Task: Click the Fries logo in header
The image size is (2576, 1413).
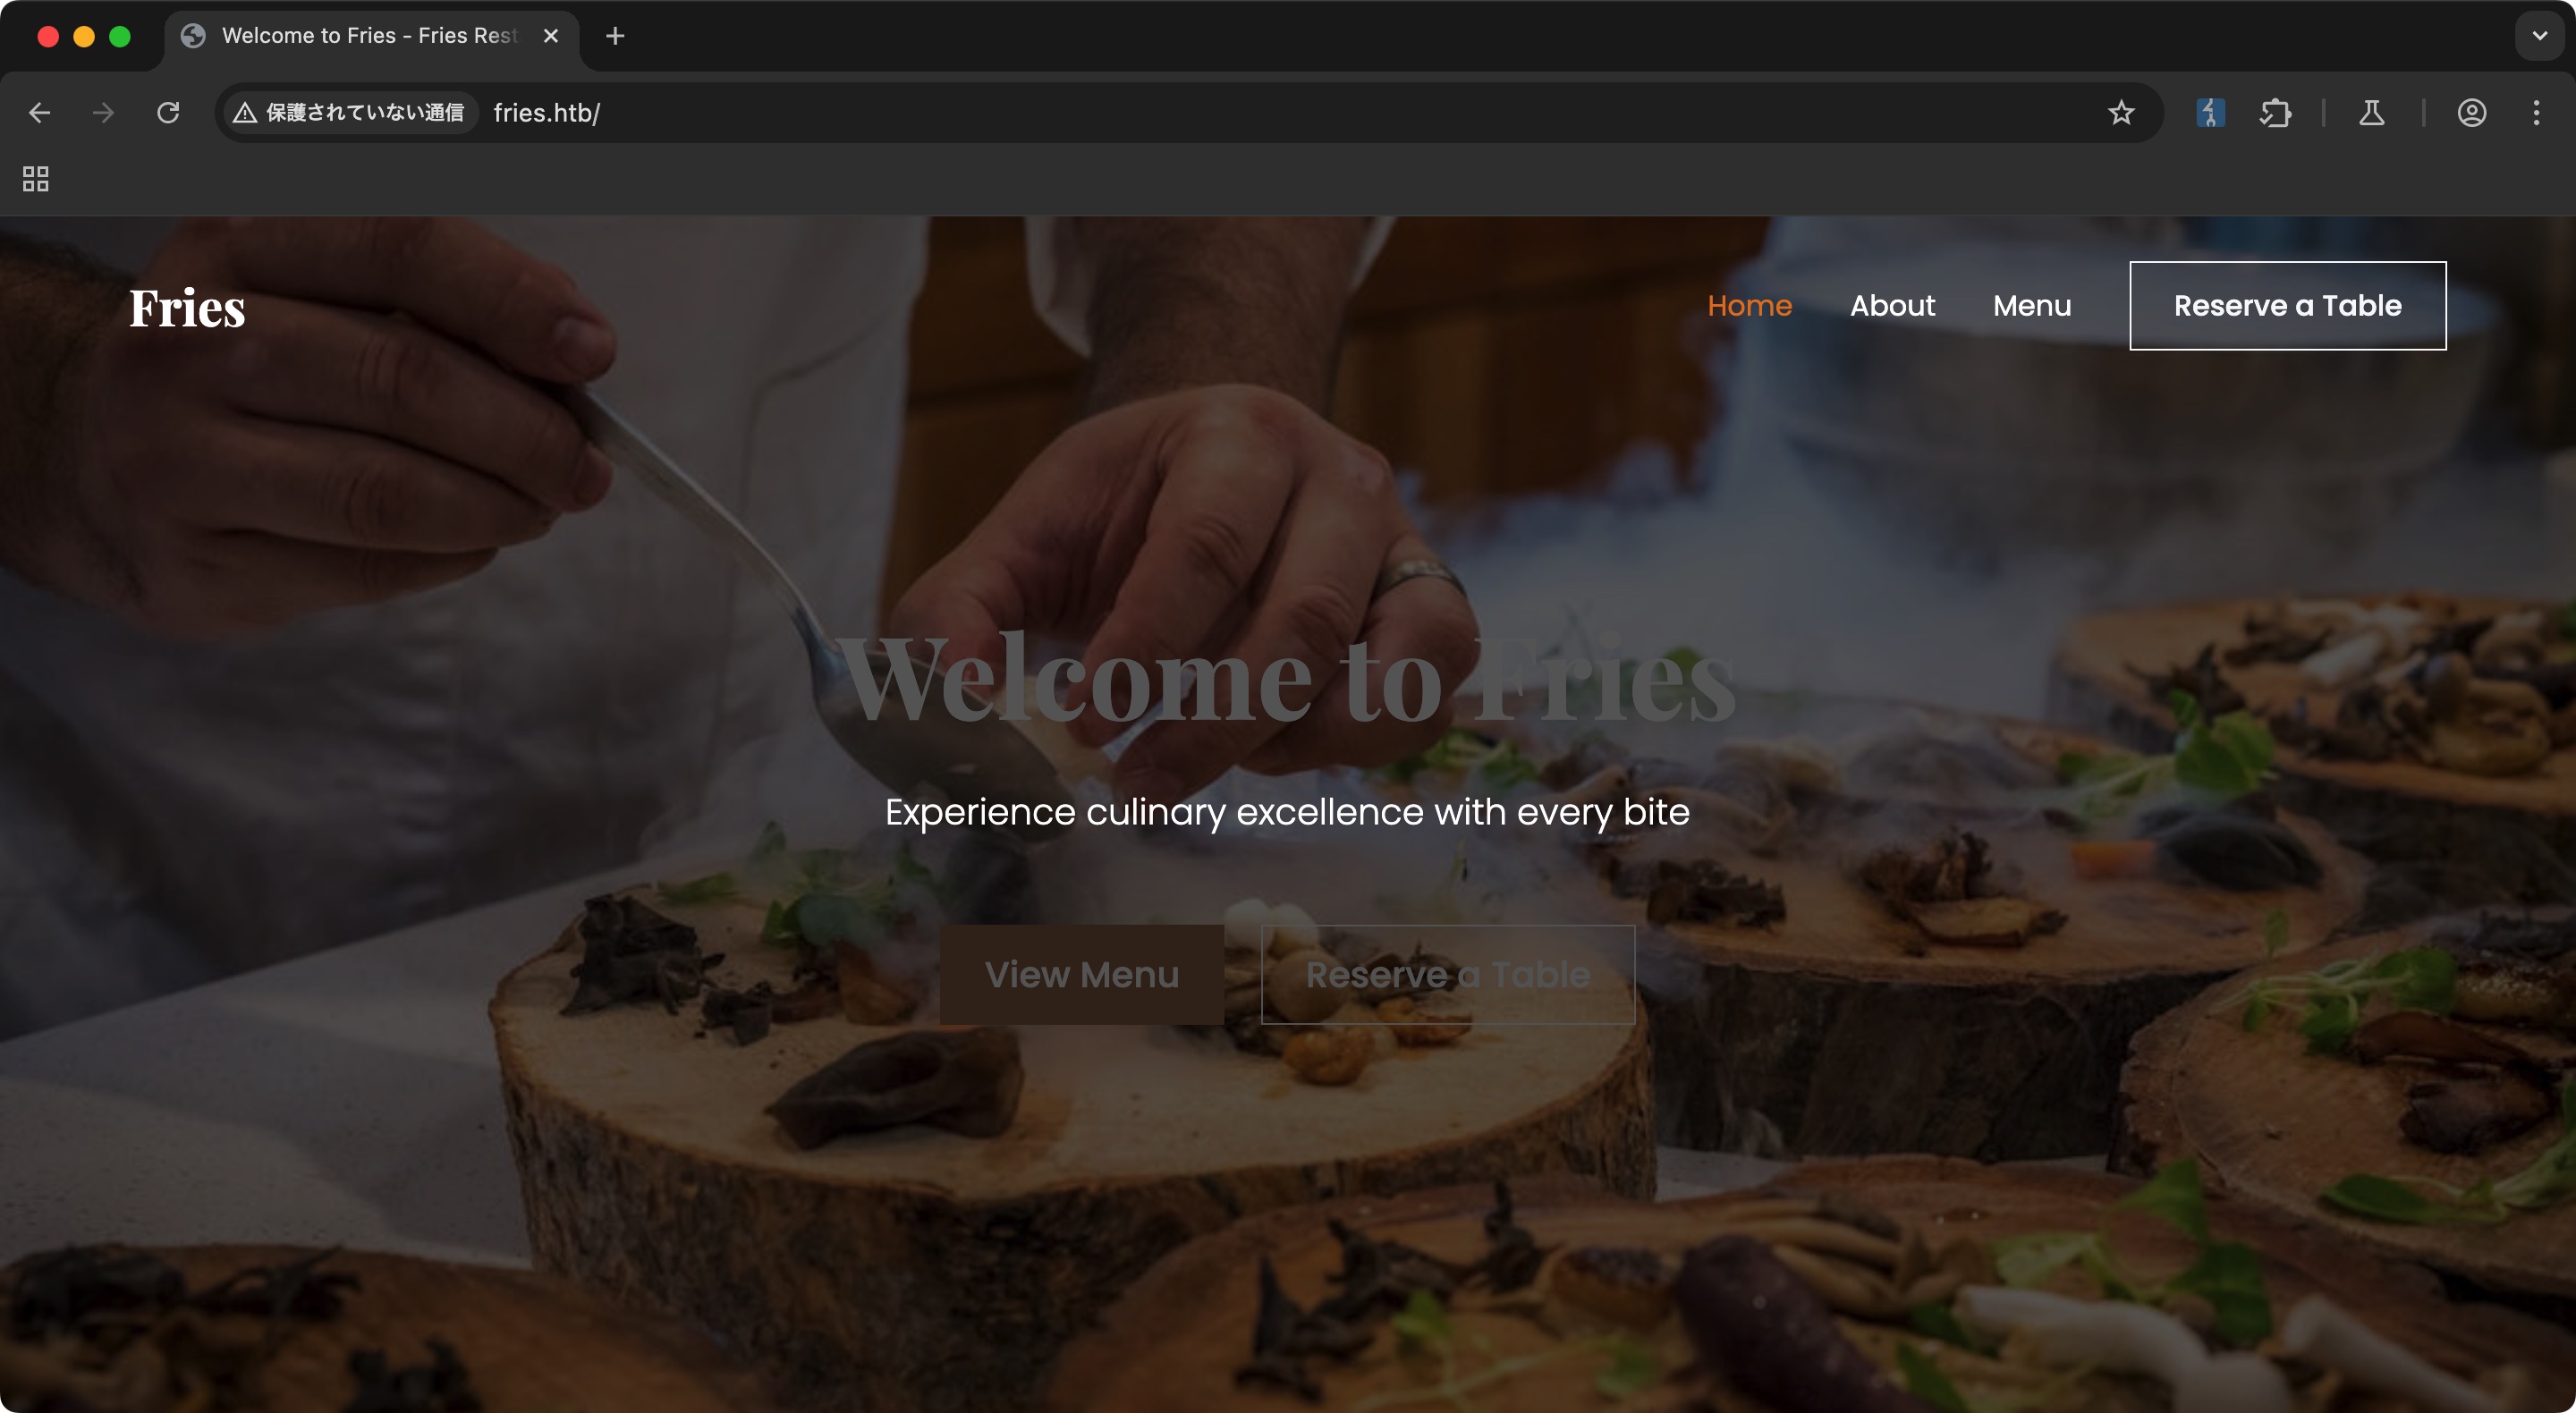Action: click(187, 307)
